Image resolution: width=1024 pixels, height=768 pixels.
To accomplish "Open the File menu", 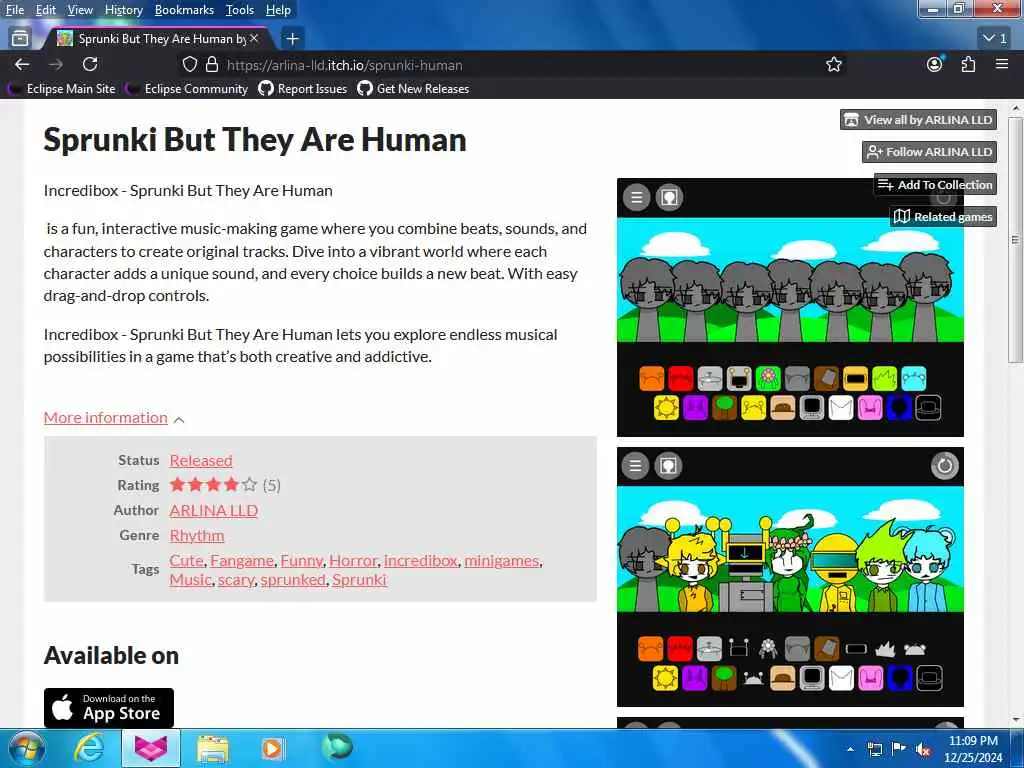I will pyautogui.click(x=14, y=10).
